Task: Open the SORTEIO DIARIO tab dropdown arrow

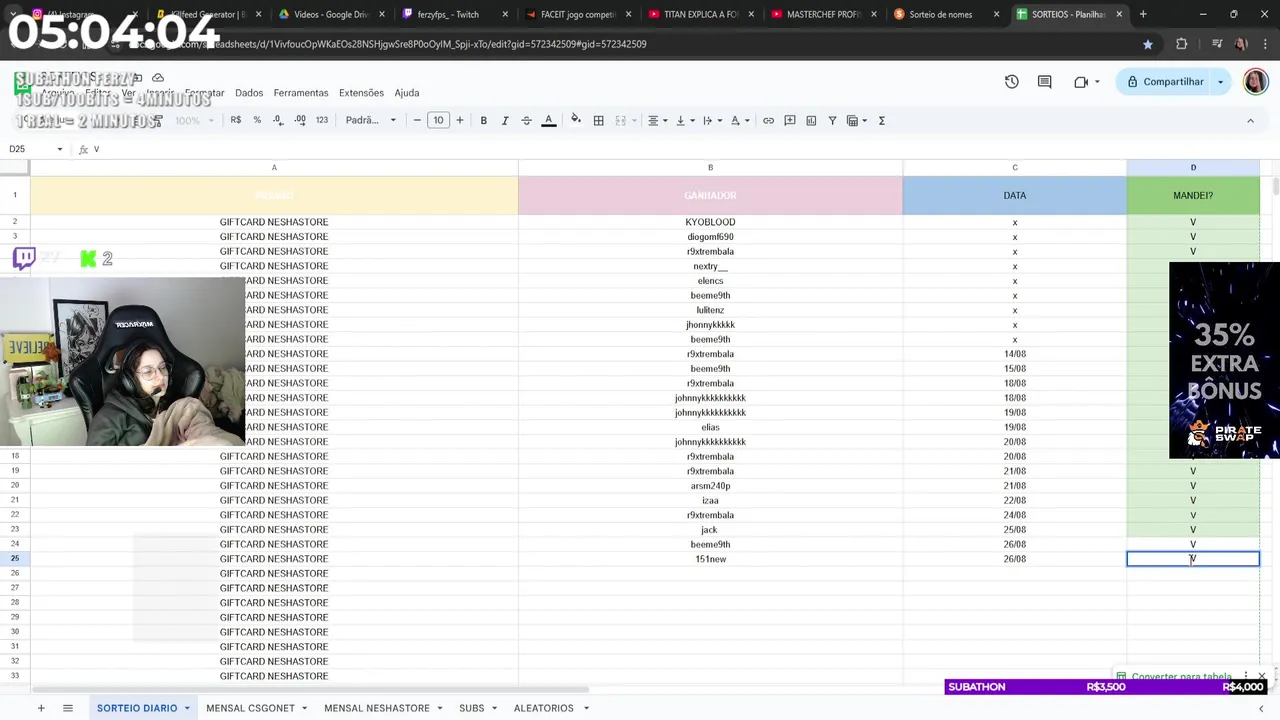Action: click(x=187, y=708)
